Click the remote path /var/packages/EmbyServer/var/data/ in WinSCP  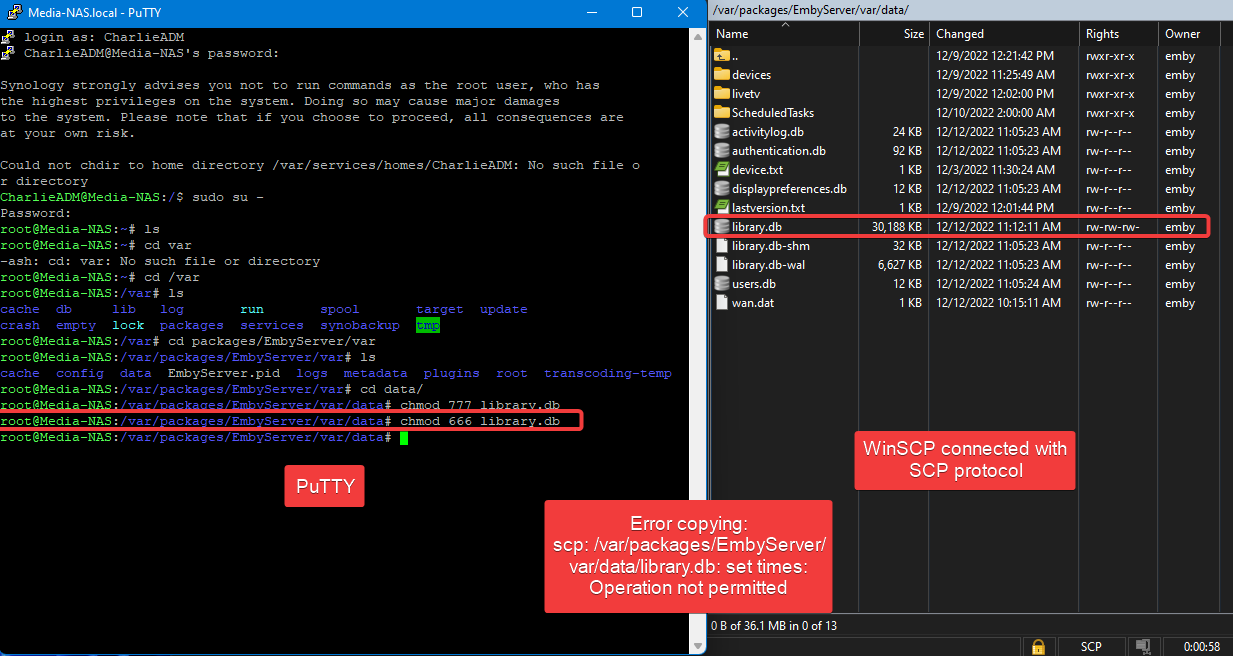[811, 10]
